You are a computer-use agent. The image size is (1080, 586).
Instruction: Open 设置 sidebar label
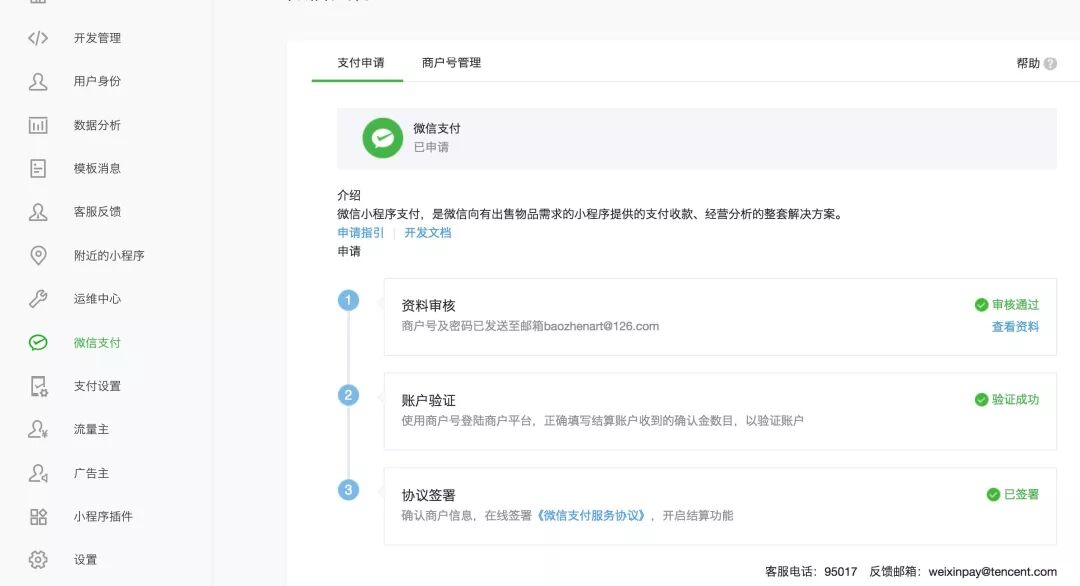click(x=85, y=560)
